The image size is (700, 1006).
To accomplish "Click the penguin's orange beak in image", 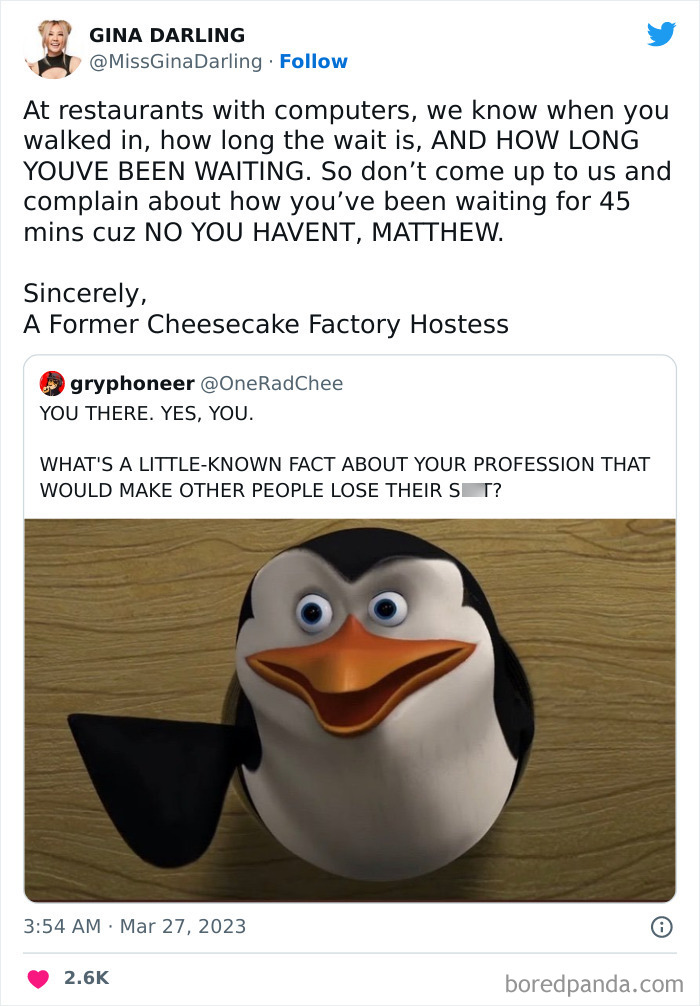I will pyautogui.click(x=359, y=672).
